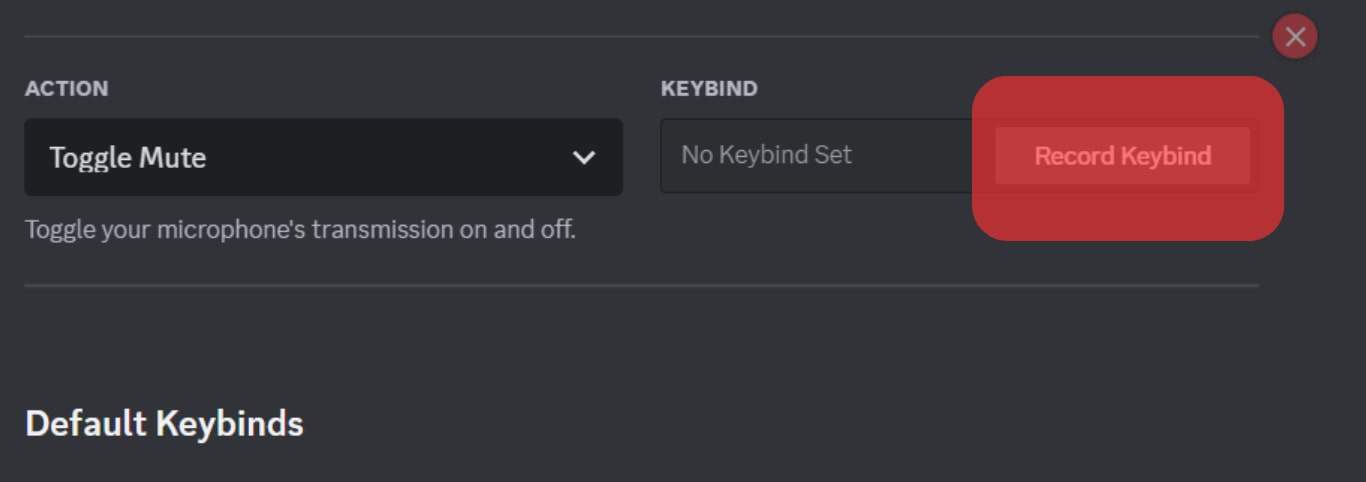Click the 'Toggle Mute' text in the action box
1366x482 pixels.
[127, 157]
